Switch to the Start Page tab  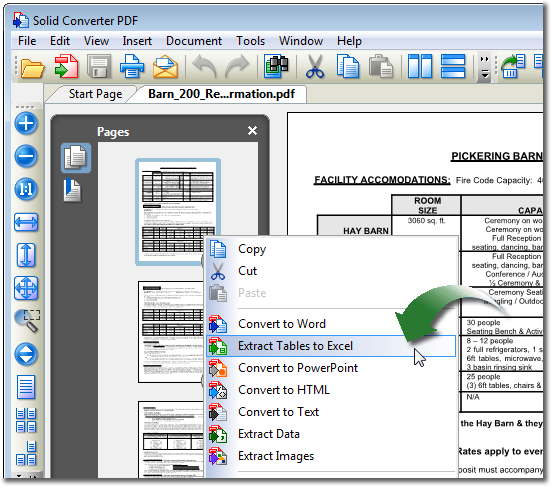(95, 94)
